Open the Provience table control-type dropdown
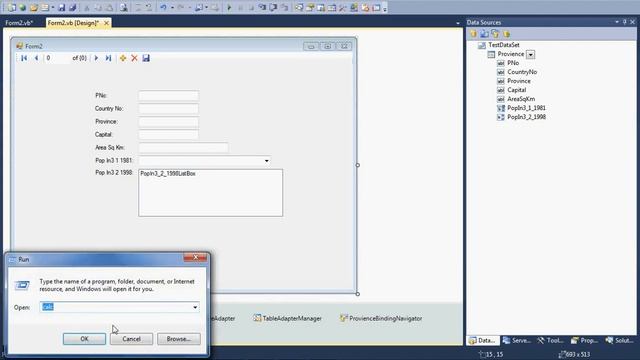This screenshot has width=640, height=360. (x=530, y=54)
